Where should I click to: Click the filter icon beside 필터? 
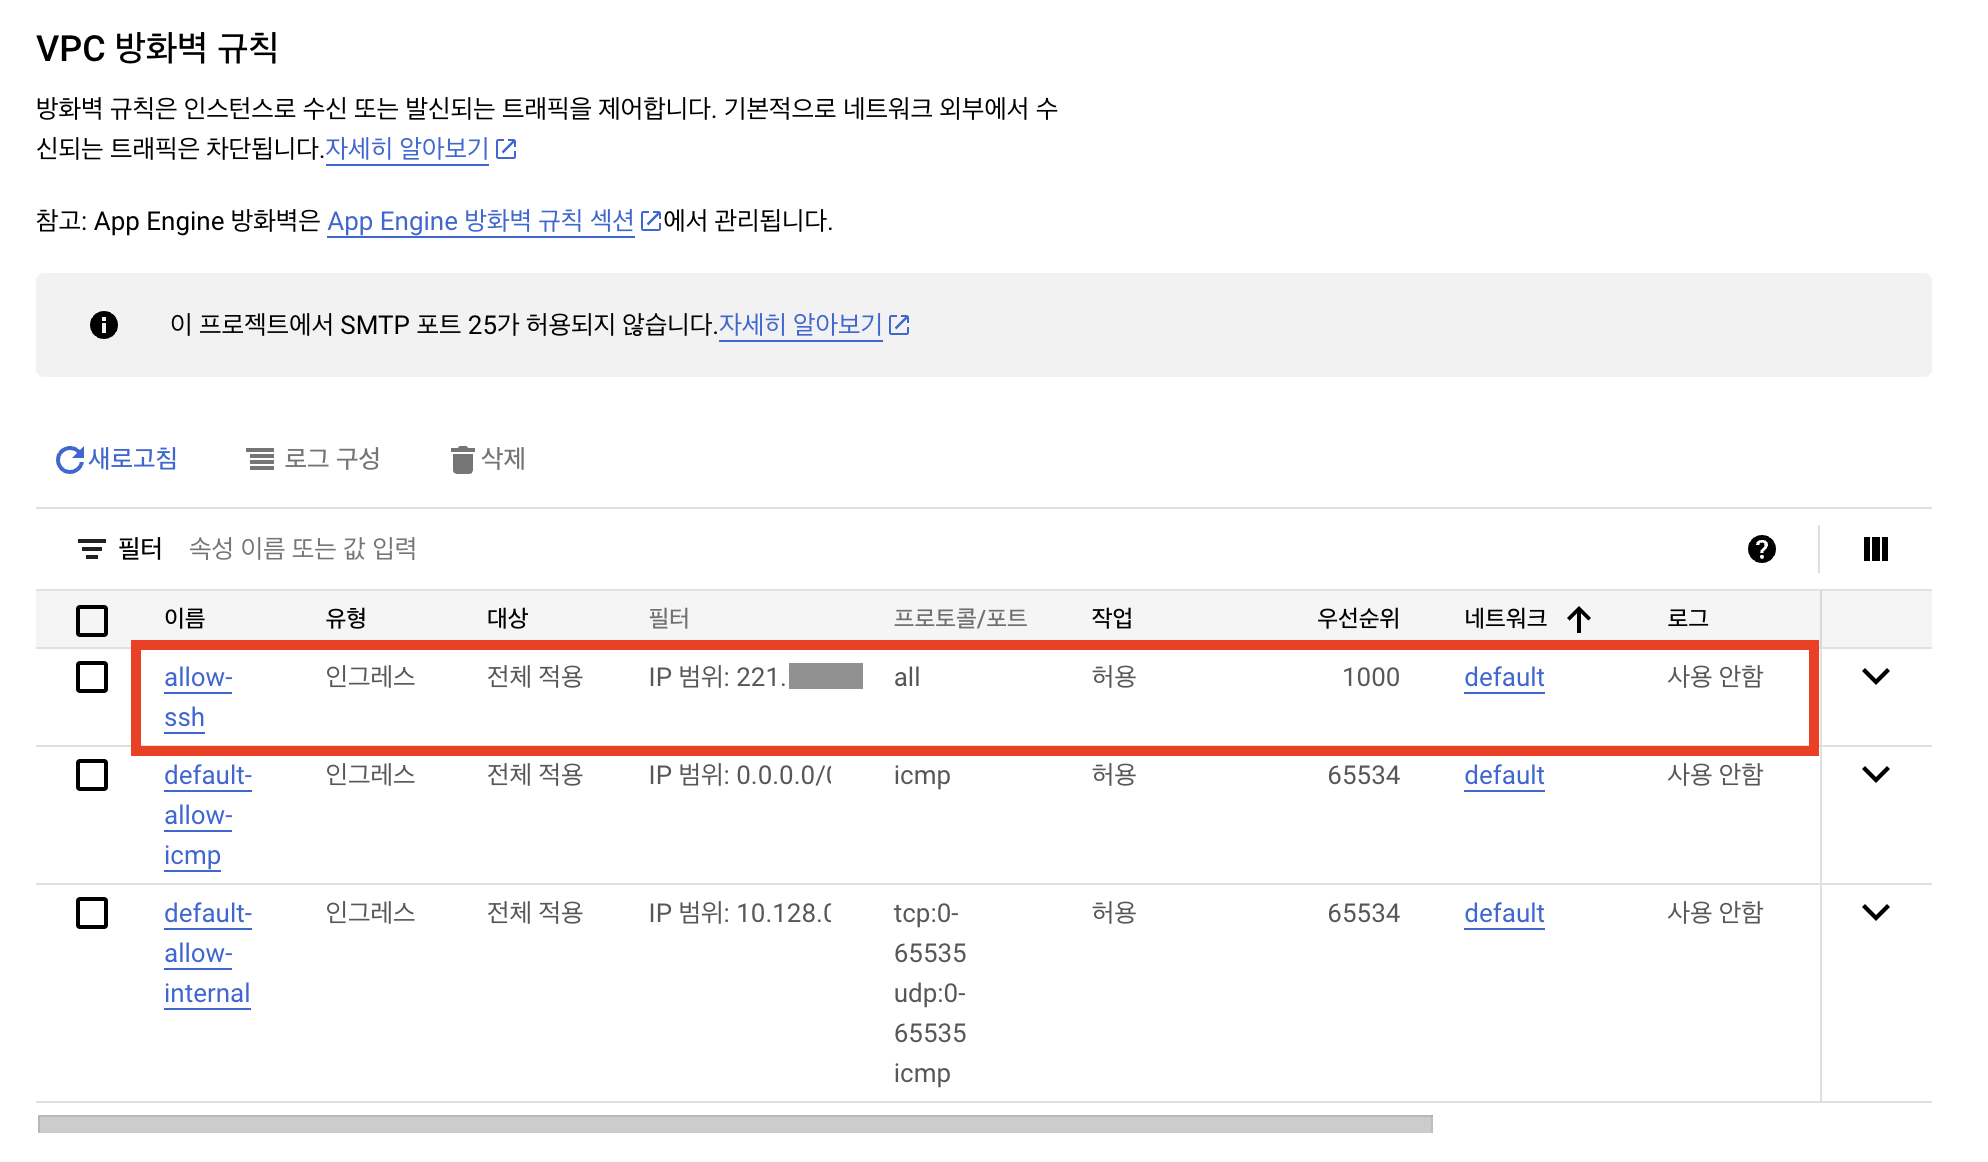coord(91,549)
